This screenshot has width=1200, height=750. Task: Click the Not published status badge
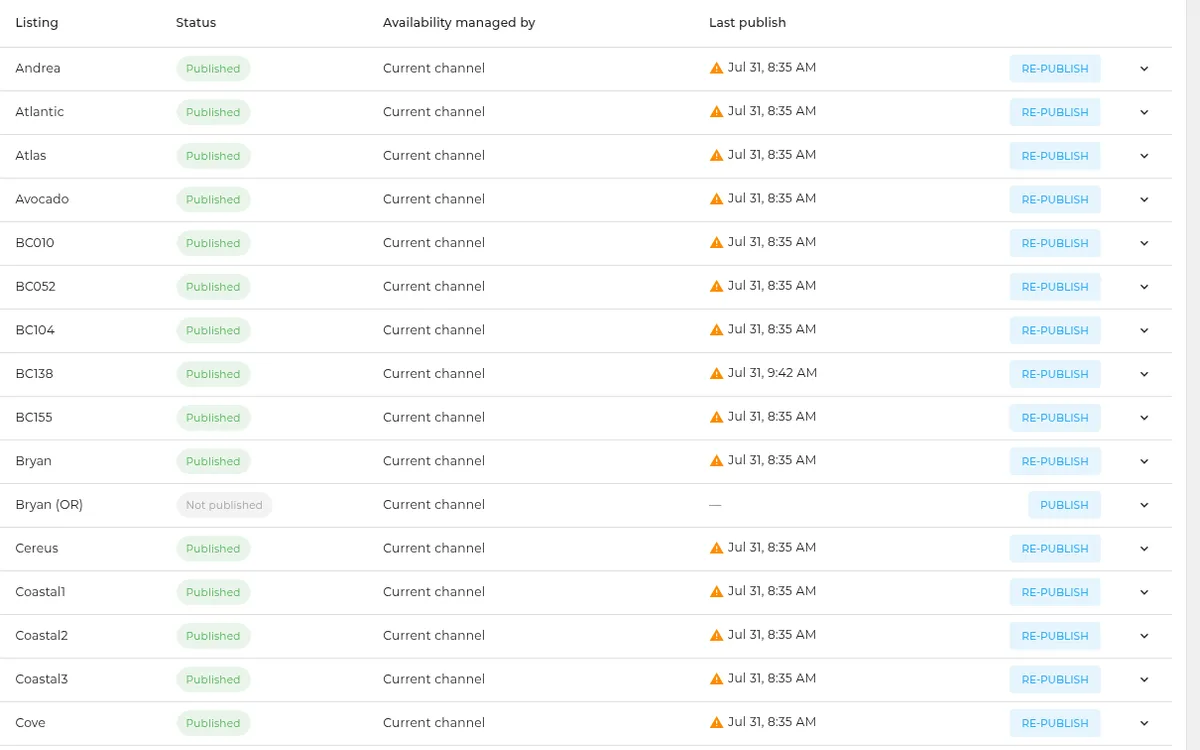coord(224,505)
